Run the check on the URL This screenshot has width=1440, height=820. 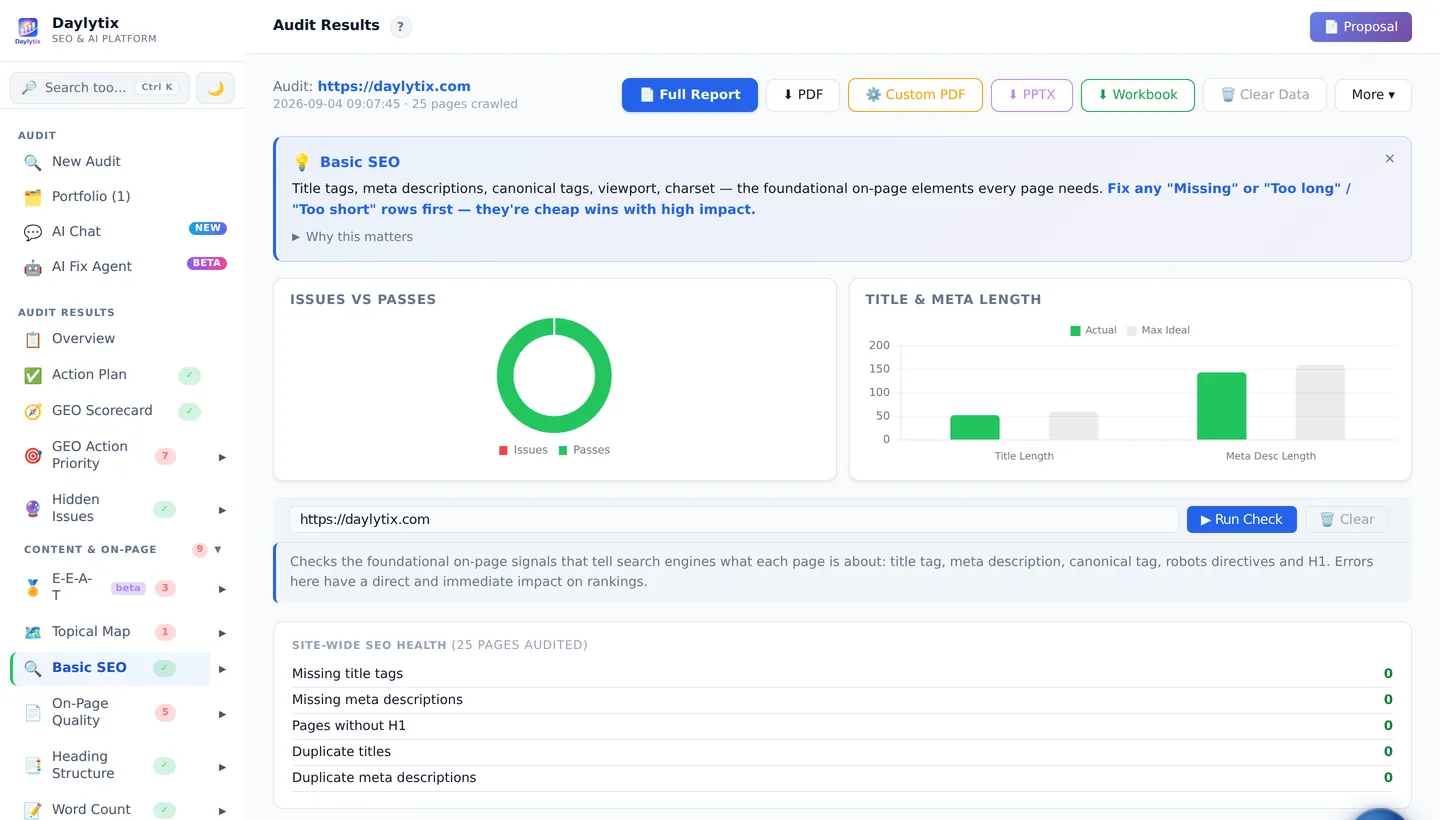click(1242, 519)
